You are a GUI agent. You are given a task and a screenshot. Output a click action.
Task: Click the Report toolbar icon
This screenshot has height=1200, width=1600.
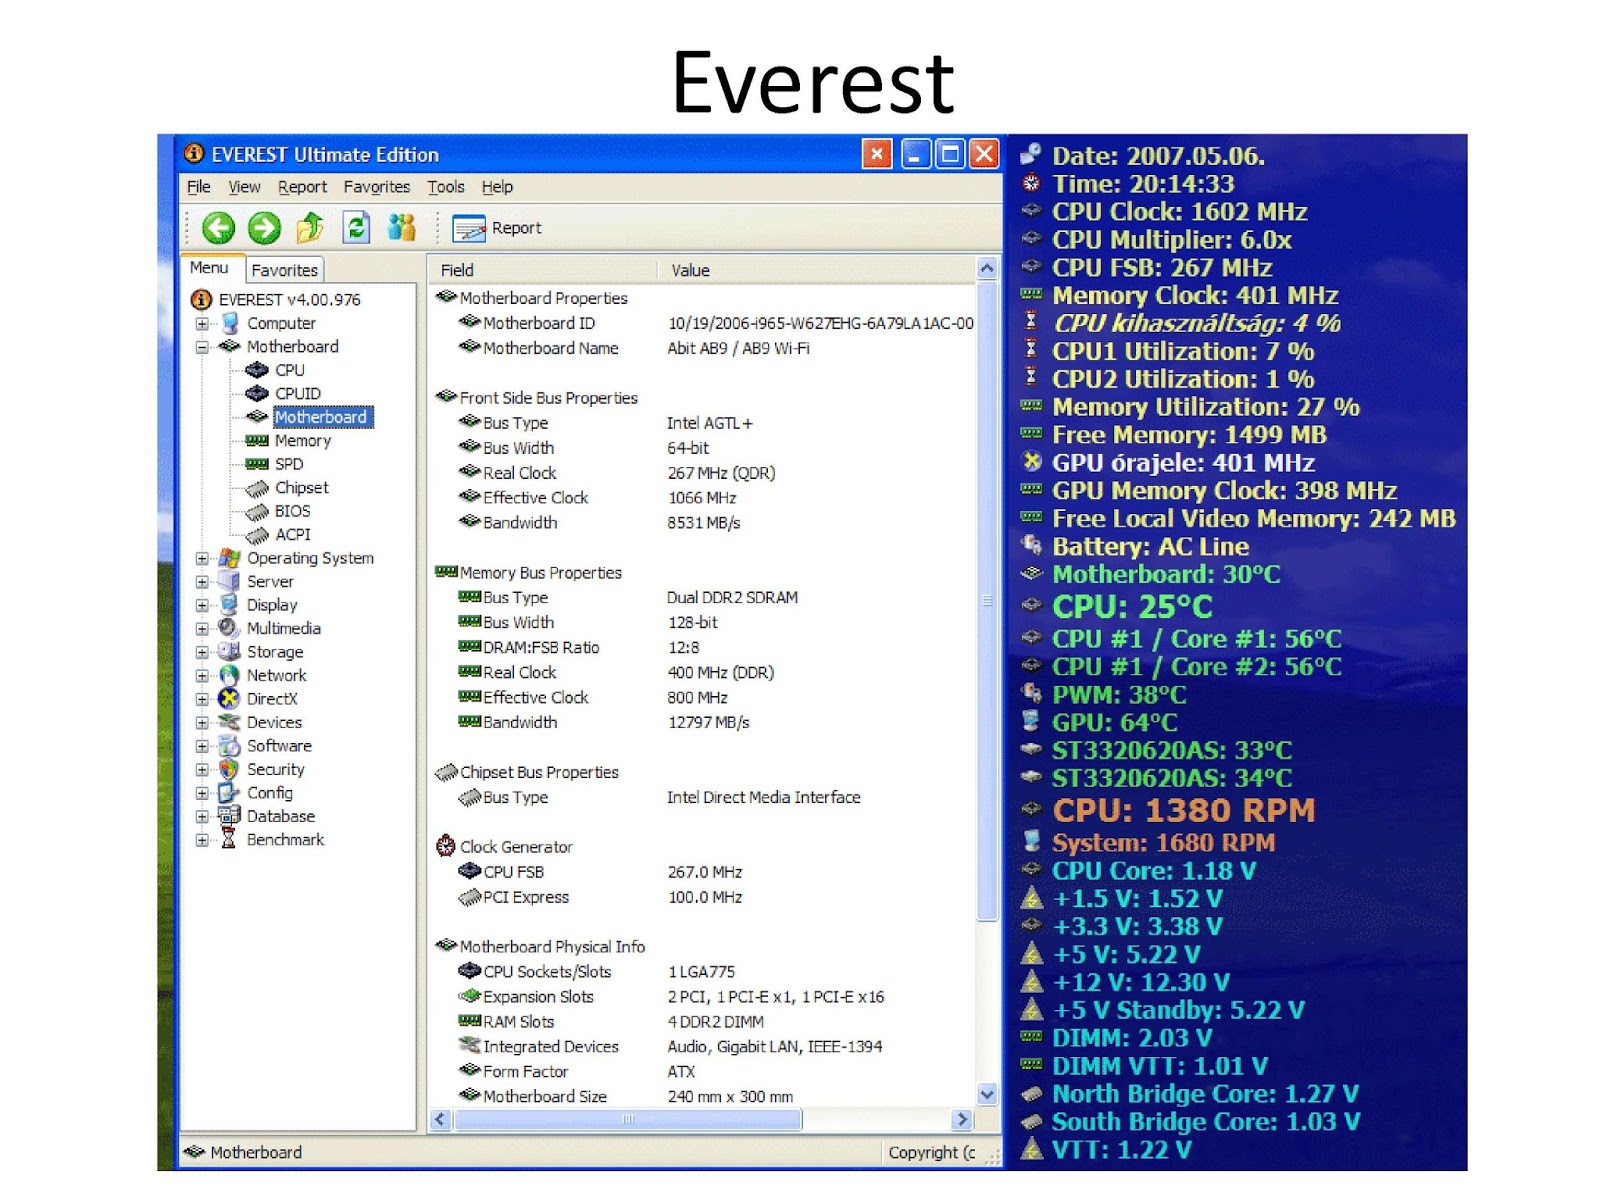coord(468,229)
